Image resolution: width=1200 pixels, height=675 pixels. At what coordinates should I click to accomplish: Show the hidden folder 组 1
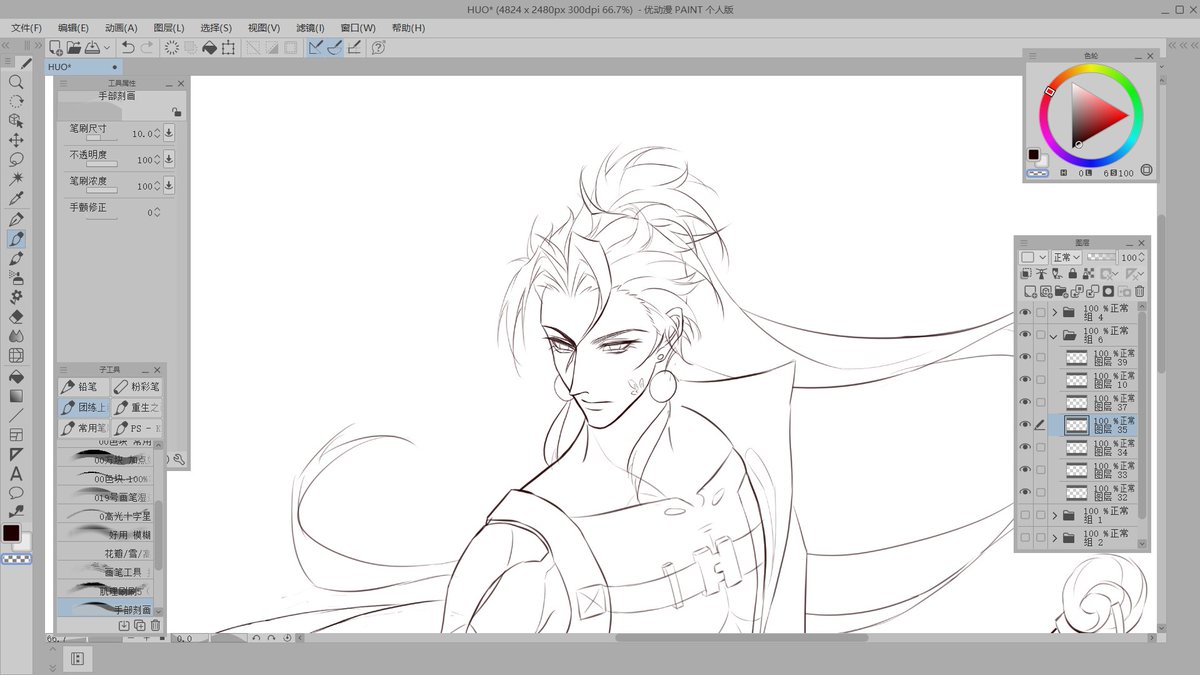pyautogui.click(x=1024, y=515)
